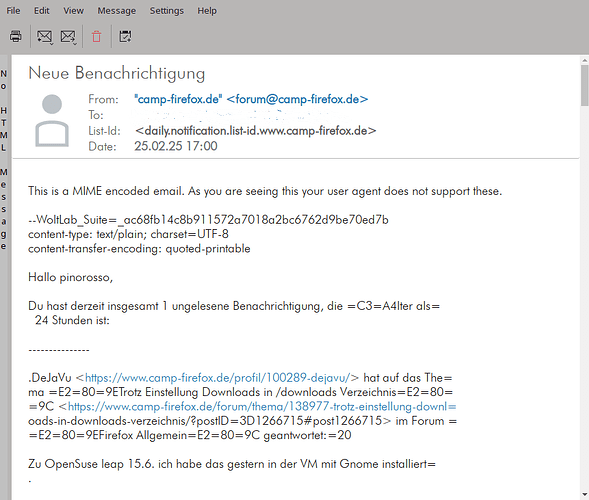Create calendar event from message icon

pos(125,36)
